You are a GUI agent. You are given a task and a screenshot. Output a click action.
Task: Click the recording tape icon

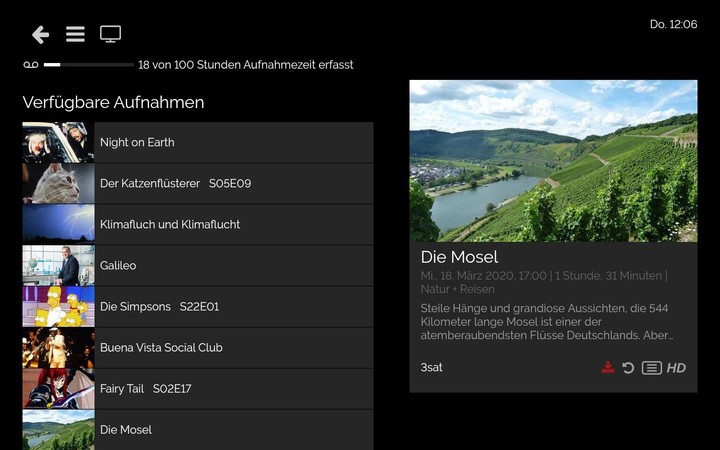pyautogui.click(x=31, y=65)
